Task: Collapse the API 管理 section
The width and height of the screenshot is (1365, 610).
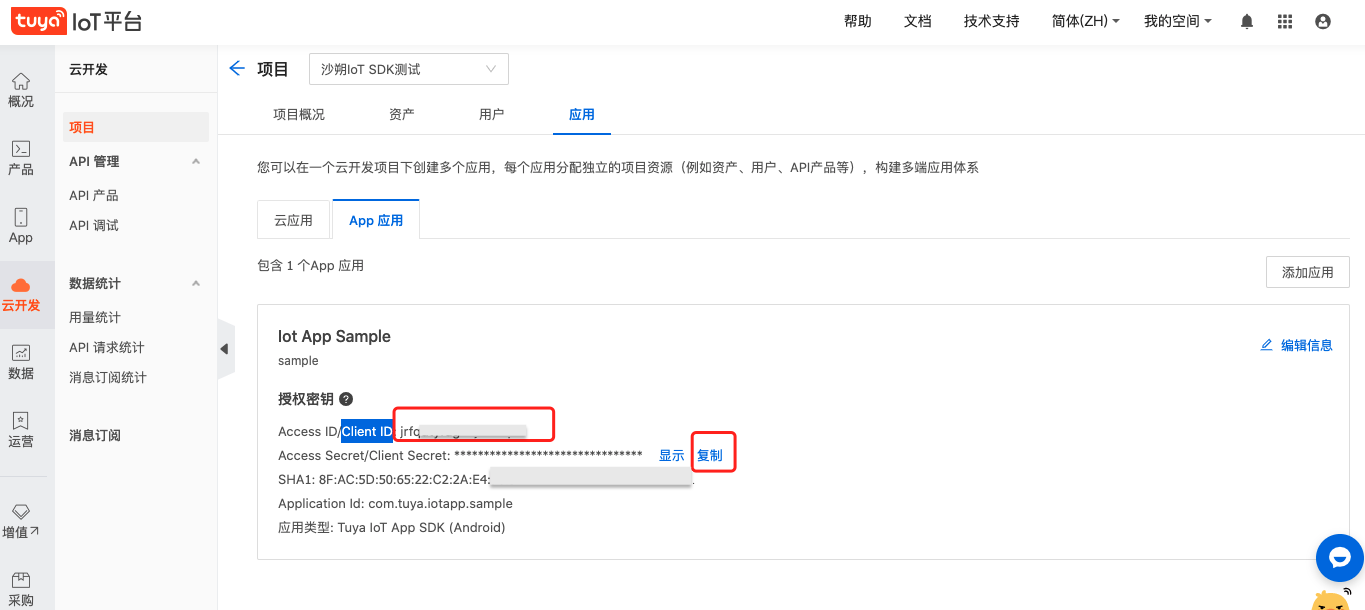Action: pos(196,162)
